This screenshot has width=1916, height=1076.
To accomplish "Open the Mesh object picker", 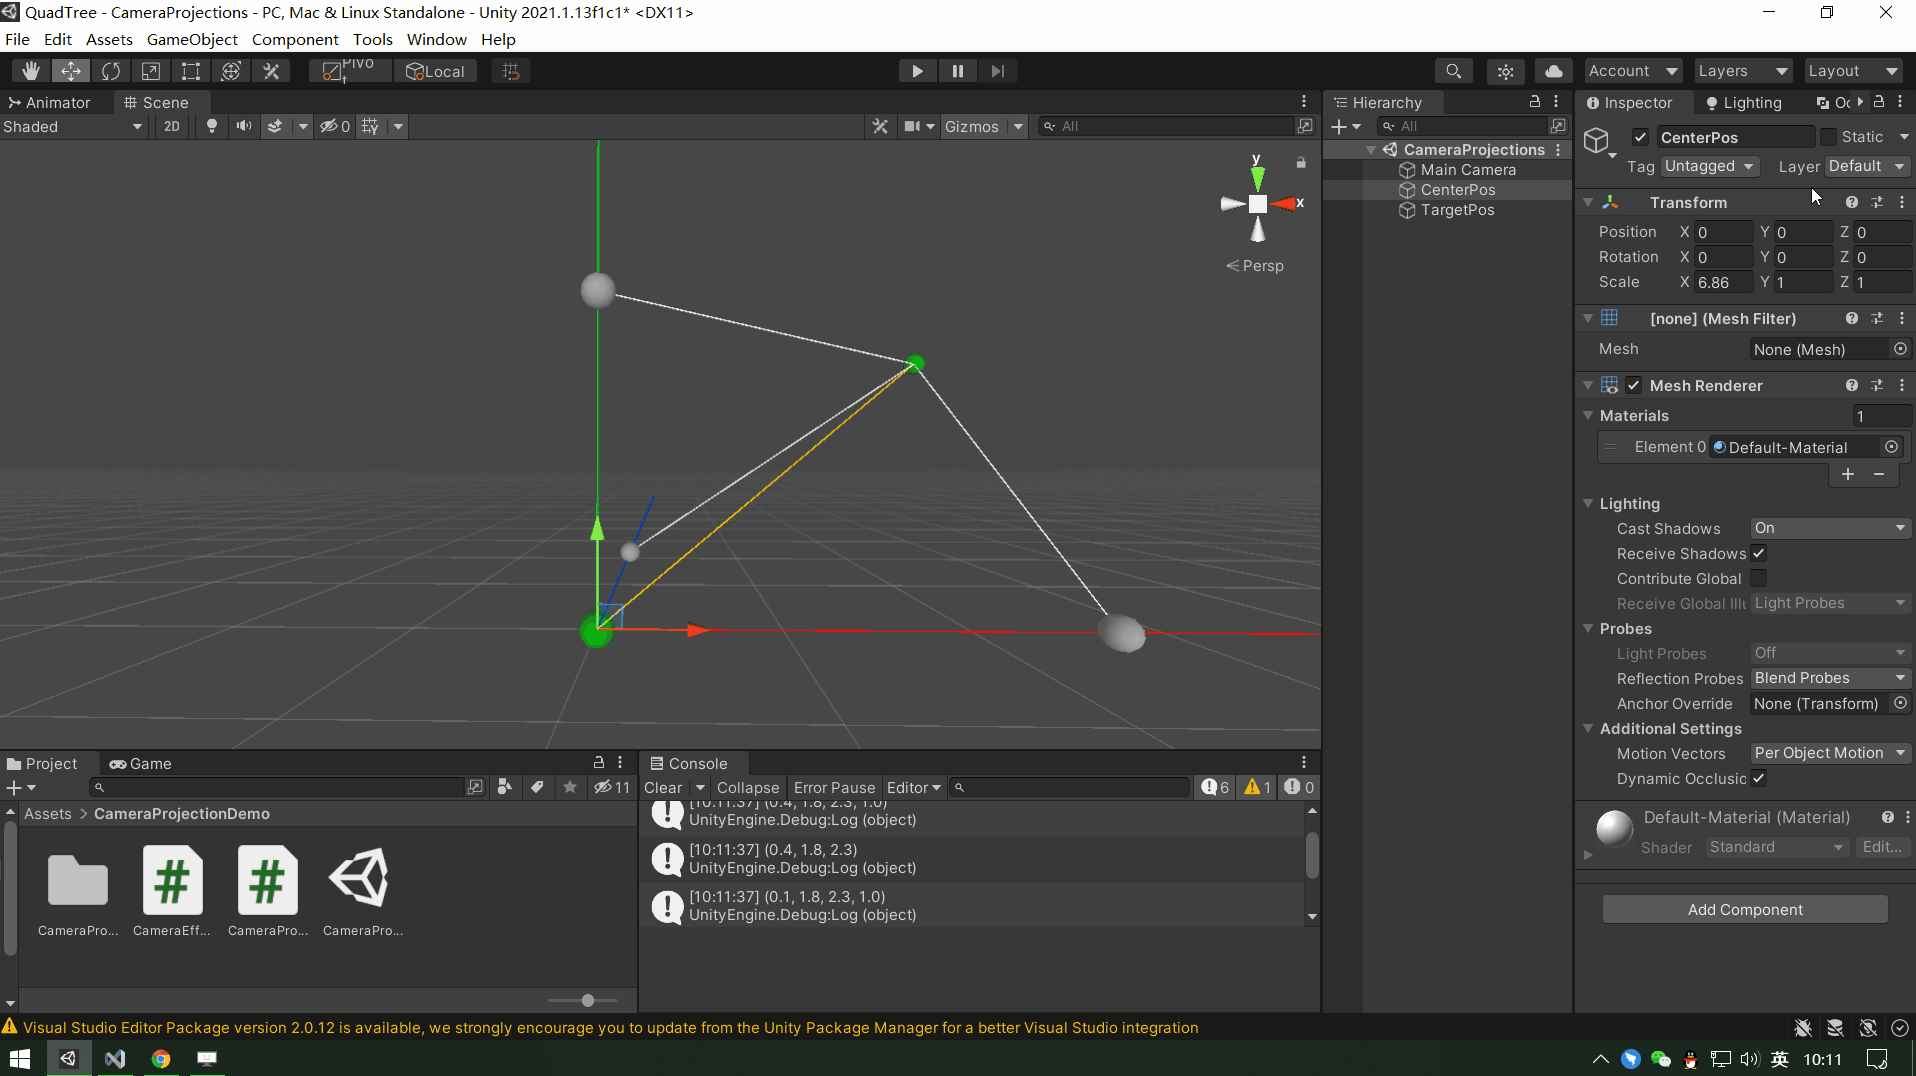I will tap(1900, 349).
